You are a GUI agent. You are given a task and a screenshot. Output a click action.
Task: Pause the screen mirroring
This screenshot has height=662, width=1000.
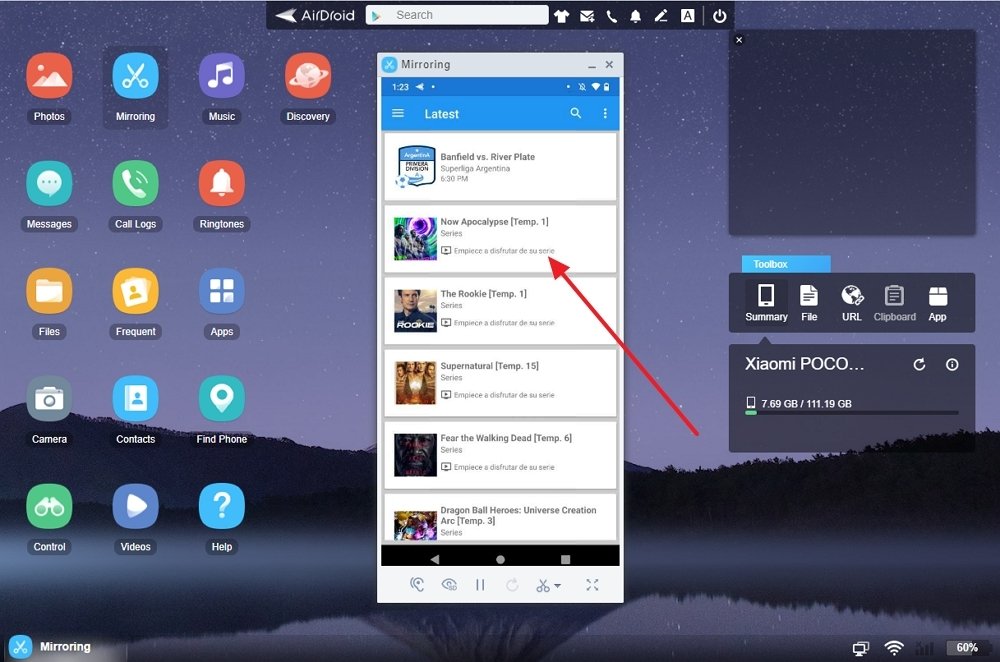pos(480,585)
